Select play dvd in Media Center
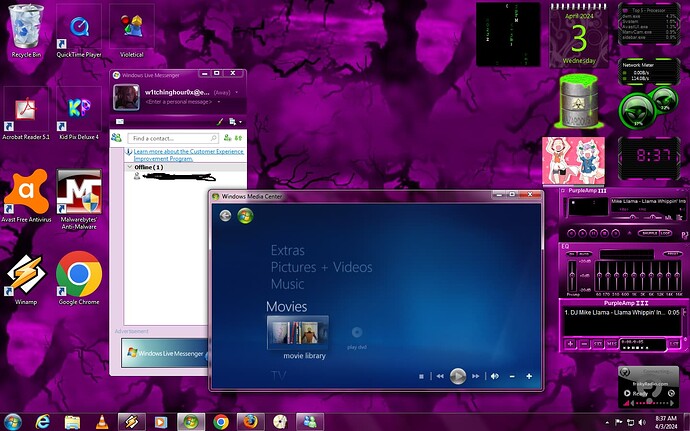Viewport: 690px width, 431px height. [x=357, y=338]
